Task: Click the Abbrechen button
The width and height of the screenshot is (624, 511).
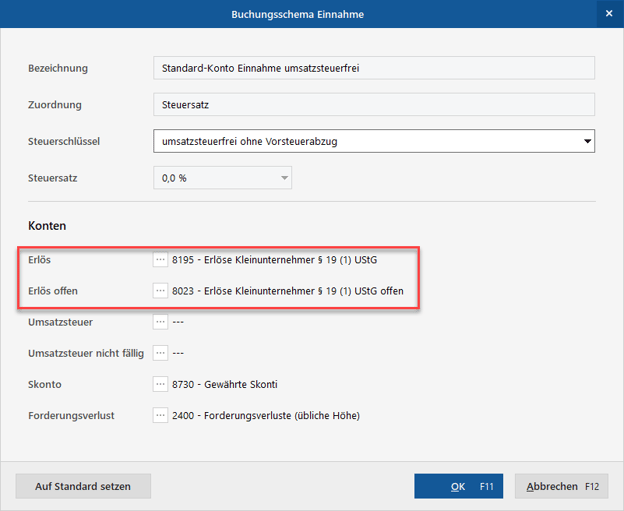Action: point(561,486)
